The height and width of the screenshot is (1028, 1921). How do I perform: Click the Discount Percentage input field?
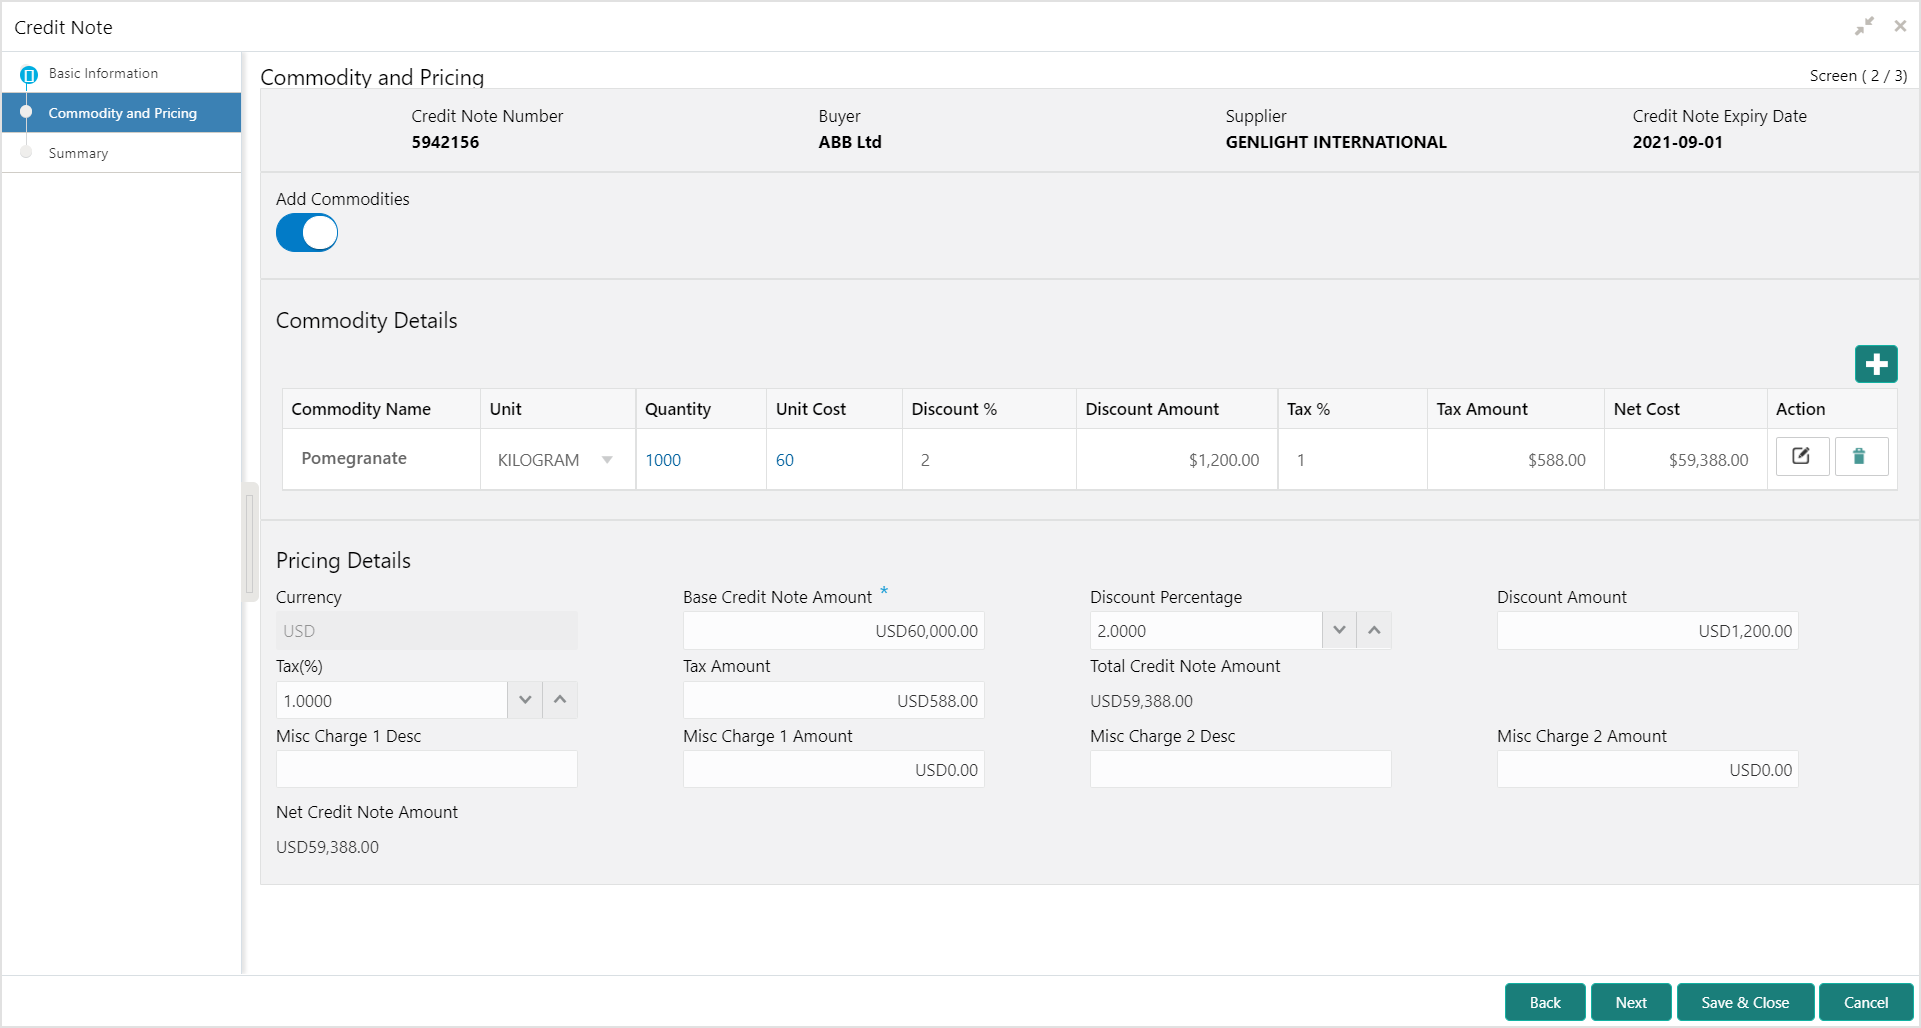point(1206,631)
